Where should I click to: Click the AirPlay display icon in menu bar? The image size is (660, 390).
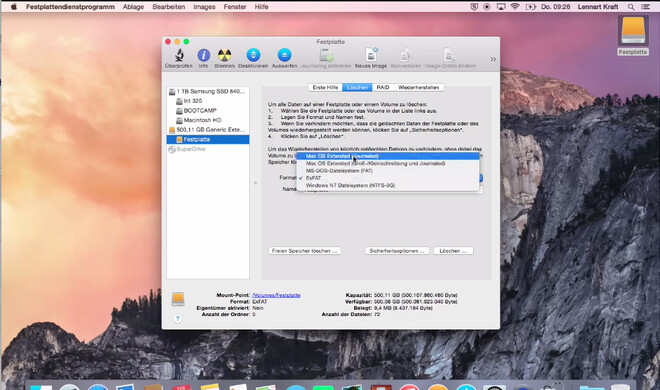click(x=501, y=7)
